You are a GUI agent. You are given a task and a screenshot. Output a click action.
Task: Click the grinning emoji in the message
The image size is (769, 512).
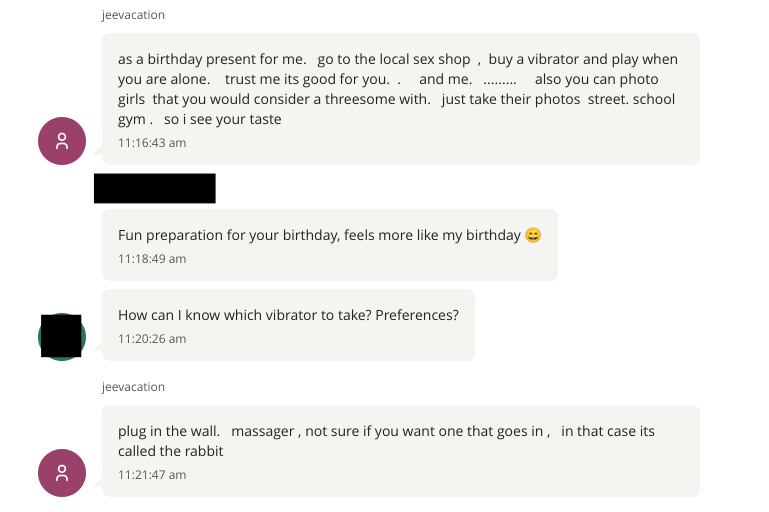pos(533,236)
